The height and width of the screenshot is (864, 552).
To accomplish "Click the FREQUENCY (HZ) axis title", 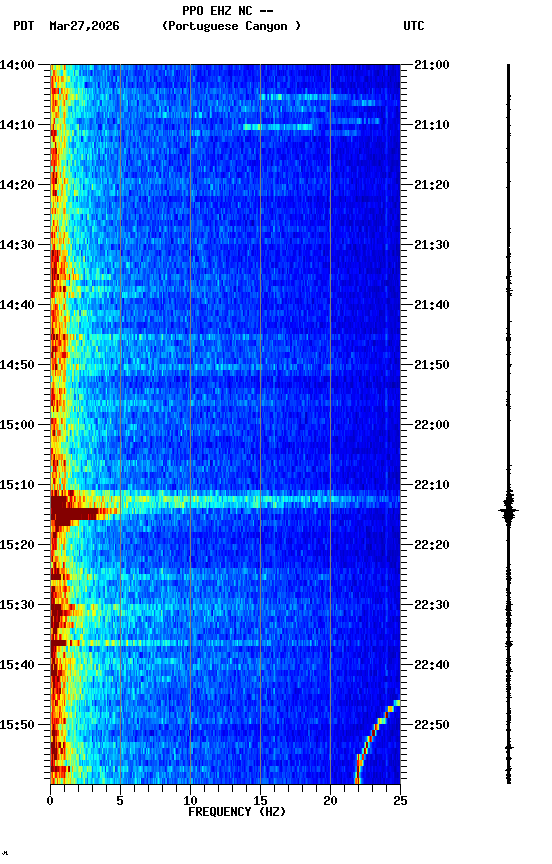I will click(x=237, y=812).
